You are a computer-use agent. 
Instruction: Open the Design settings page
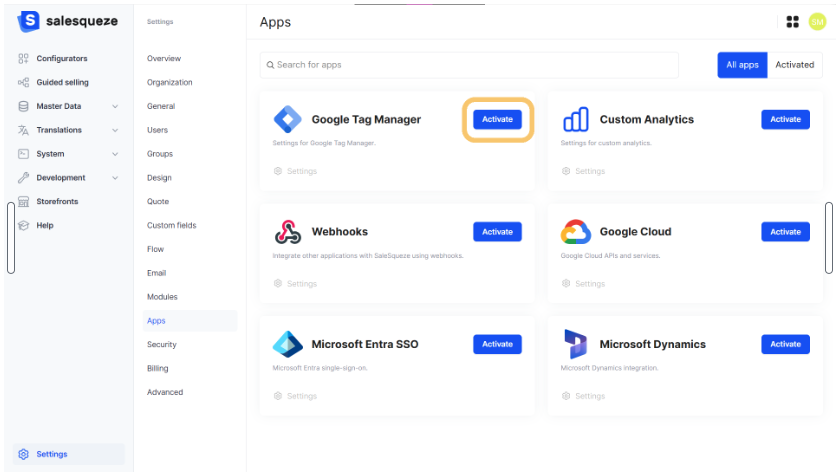[159, 177]
